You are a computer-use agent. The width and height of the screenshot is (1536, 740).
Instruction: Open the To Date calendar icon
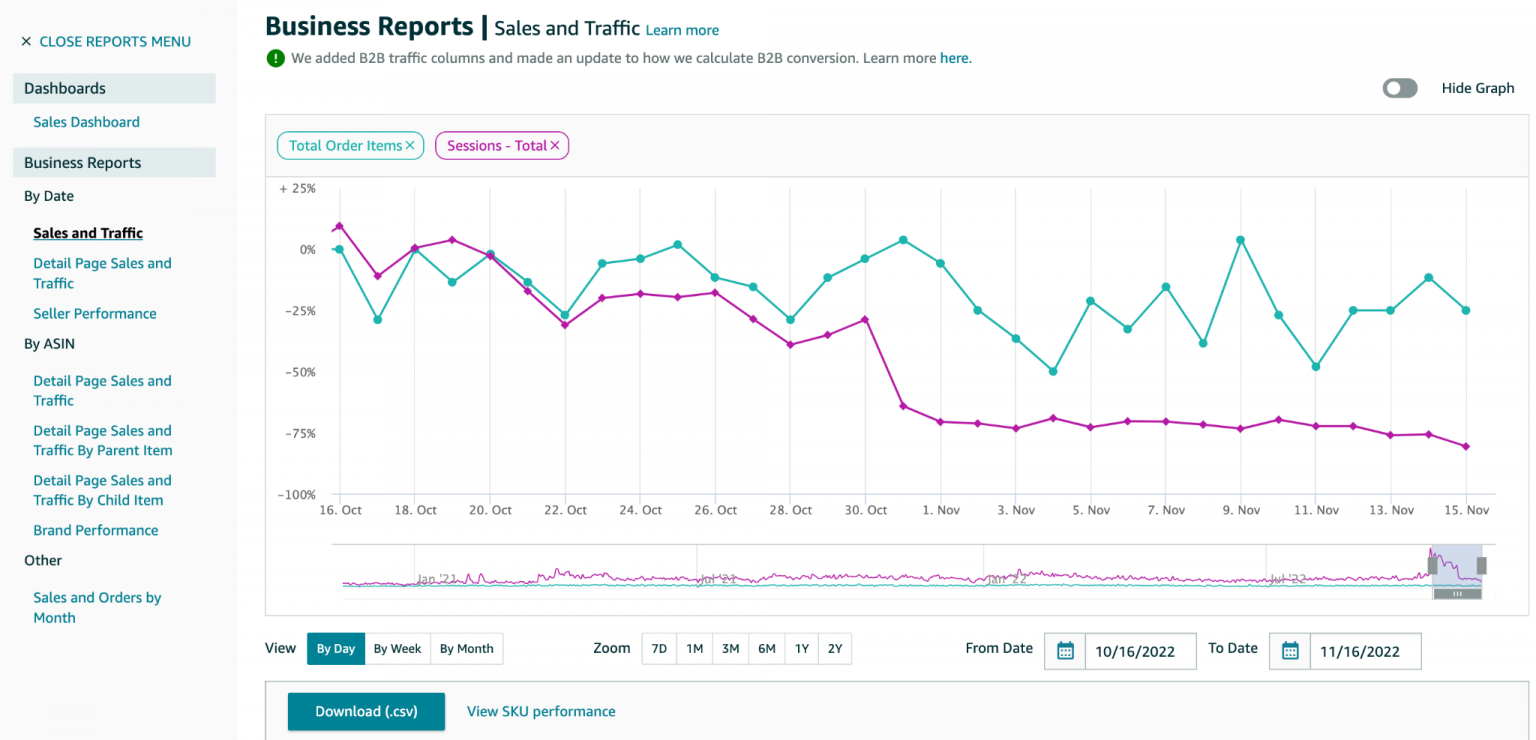click(1290, 651)
